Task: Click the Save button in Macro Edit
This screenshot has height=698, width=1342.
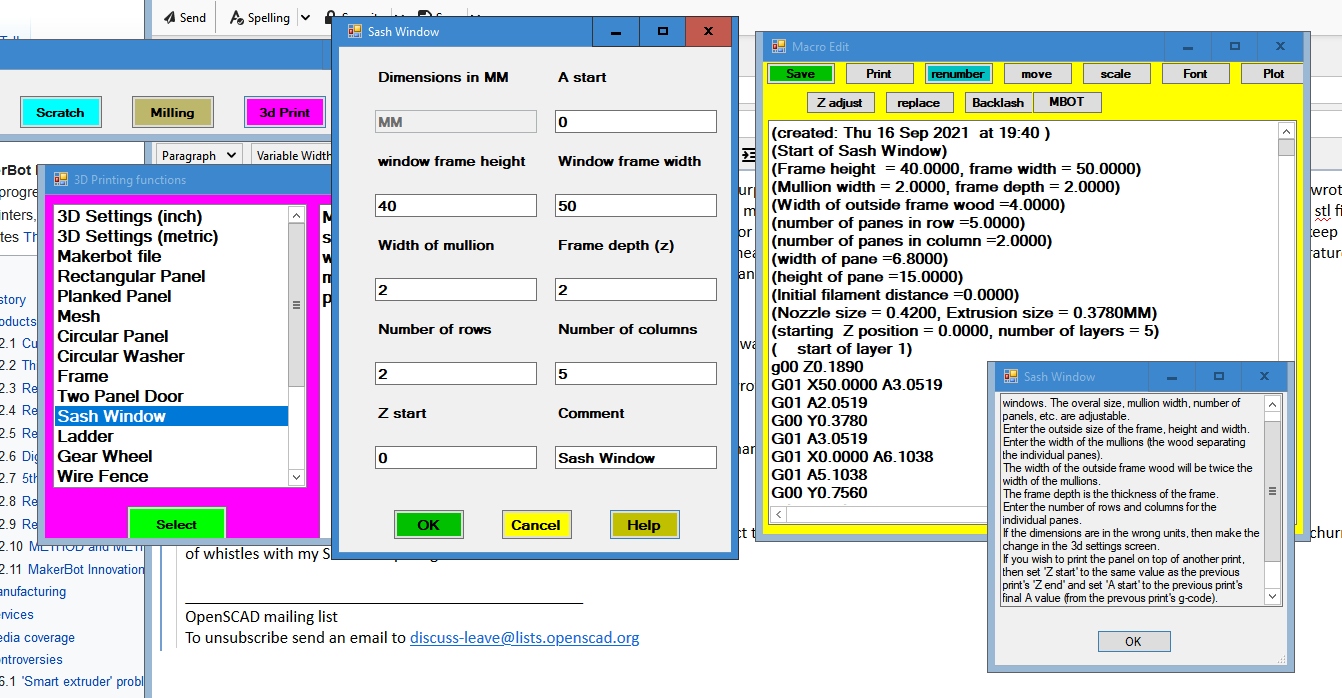Action: point(800,74)
